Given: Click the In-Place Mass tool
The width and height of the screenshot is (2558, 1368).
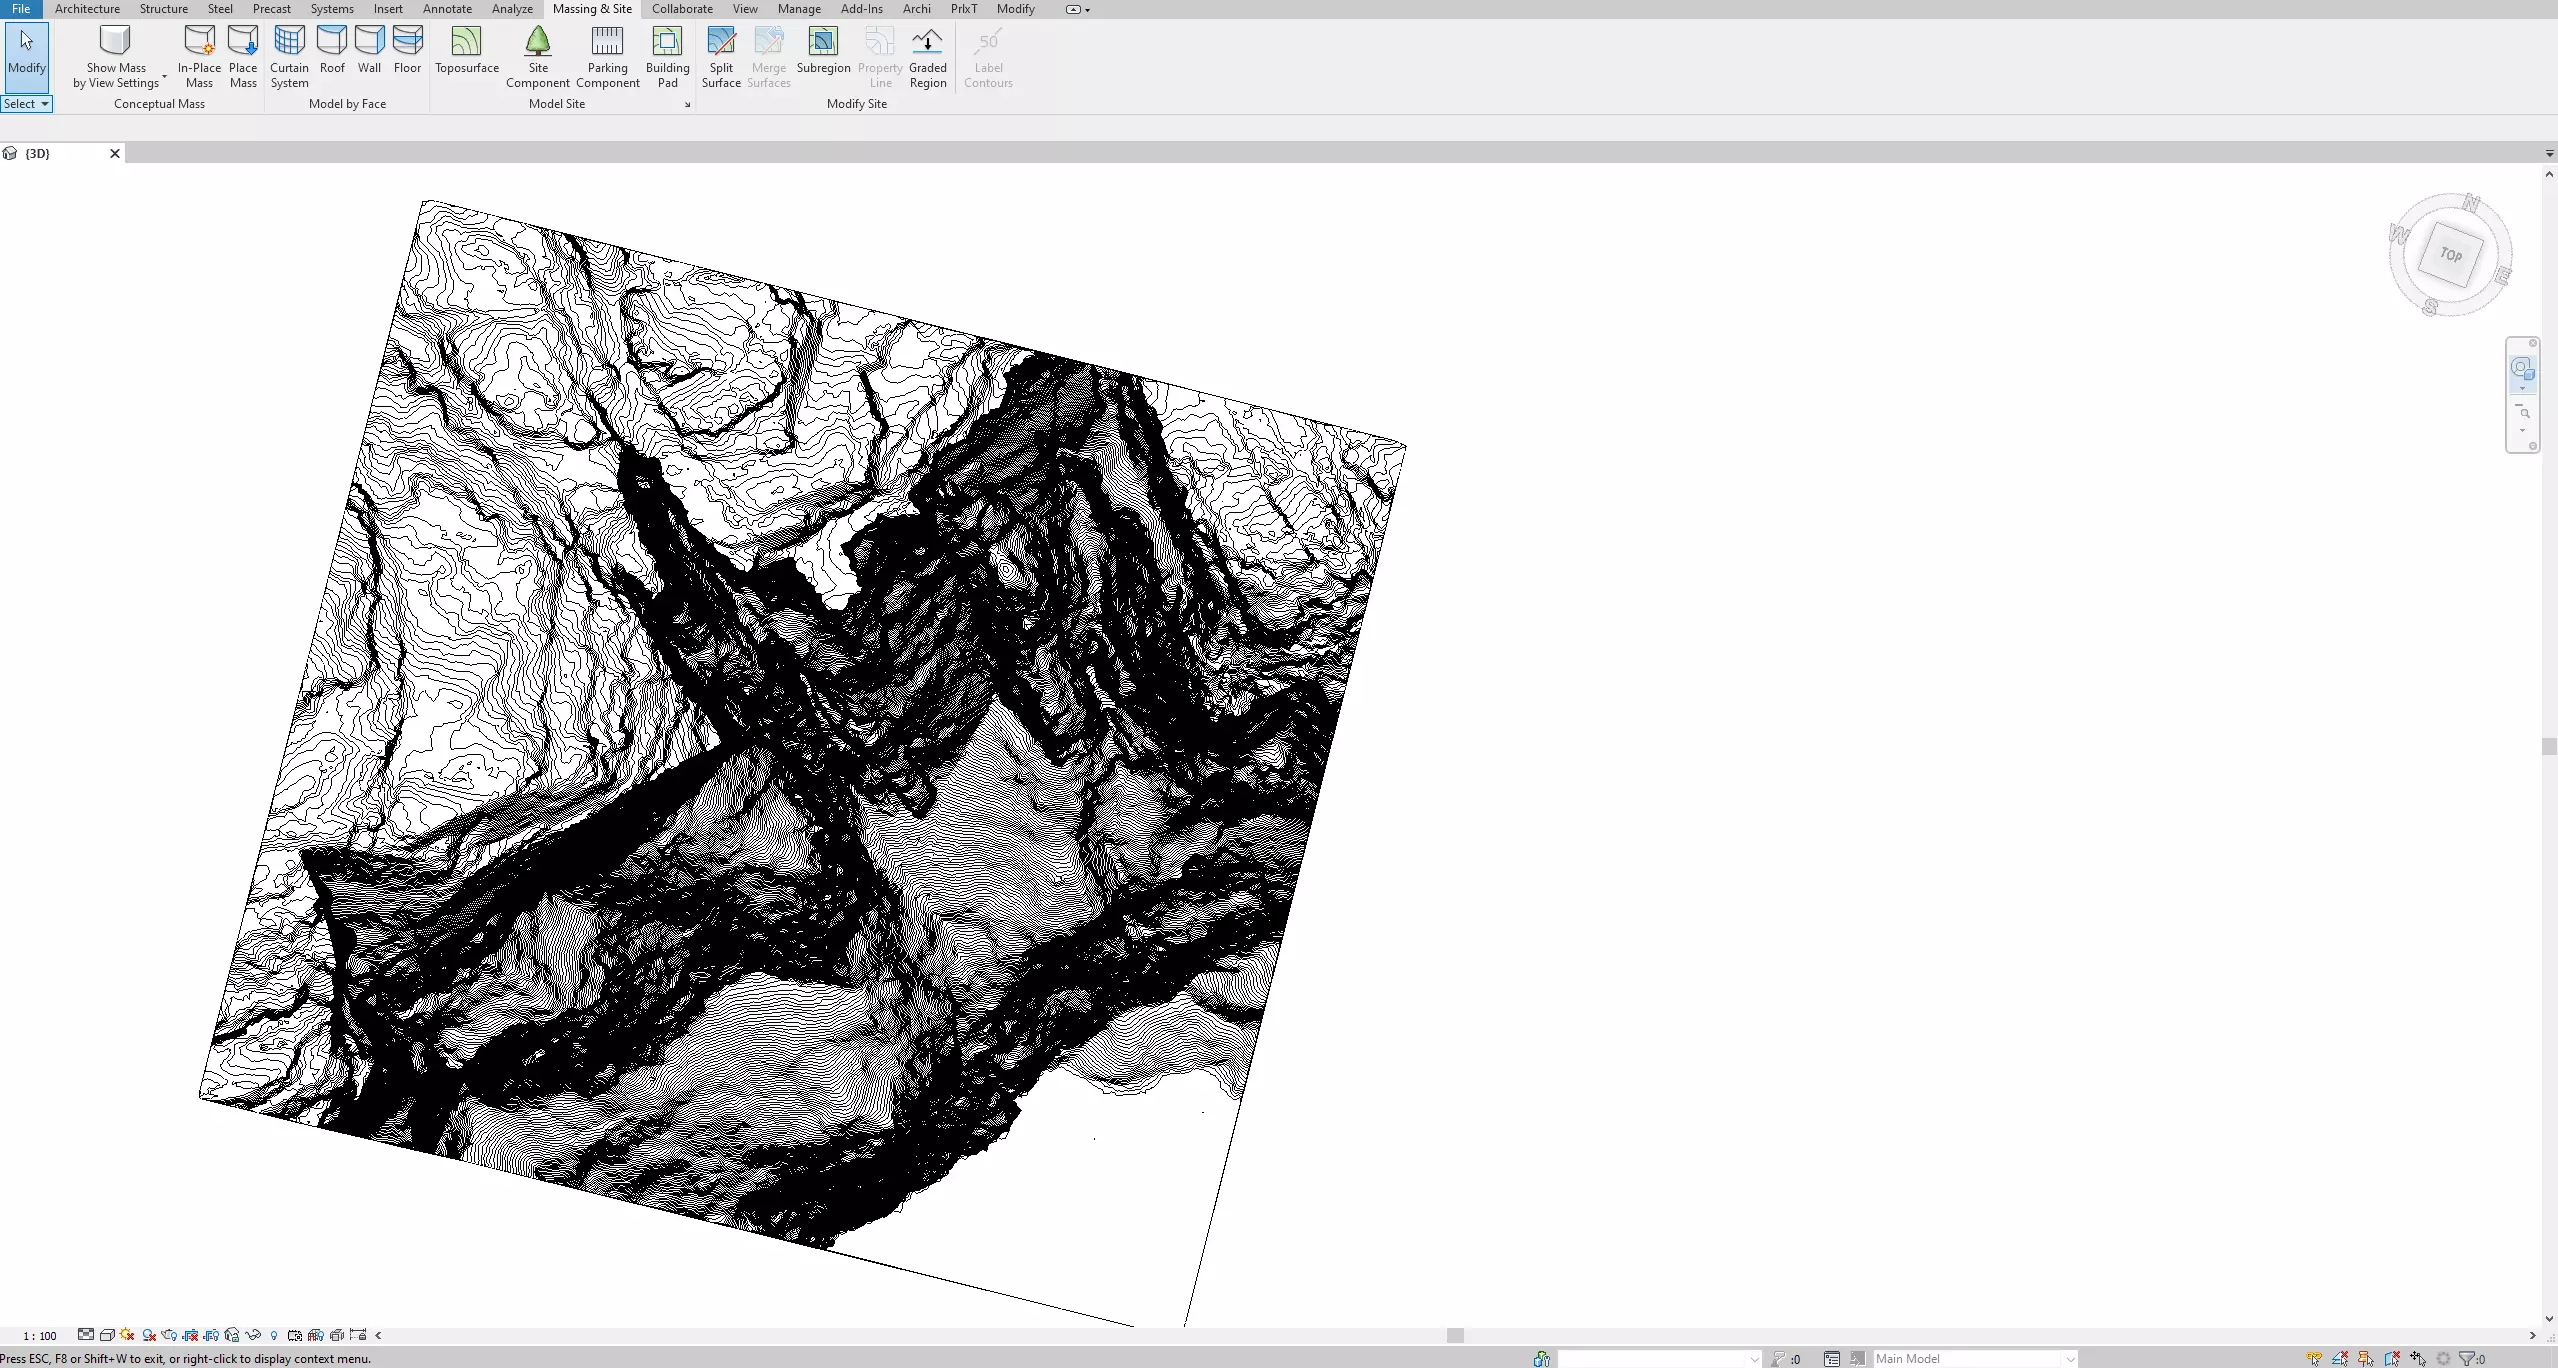Looking at the screenshot, I should [x=199, y=56].
